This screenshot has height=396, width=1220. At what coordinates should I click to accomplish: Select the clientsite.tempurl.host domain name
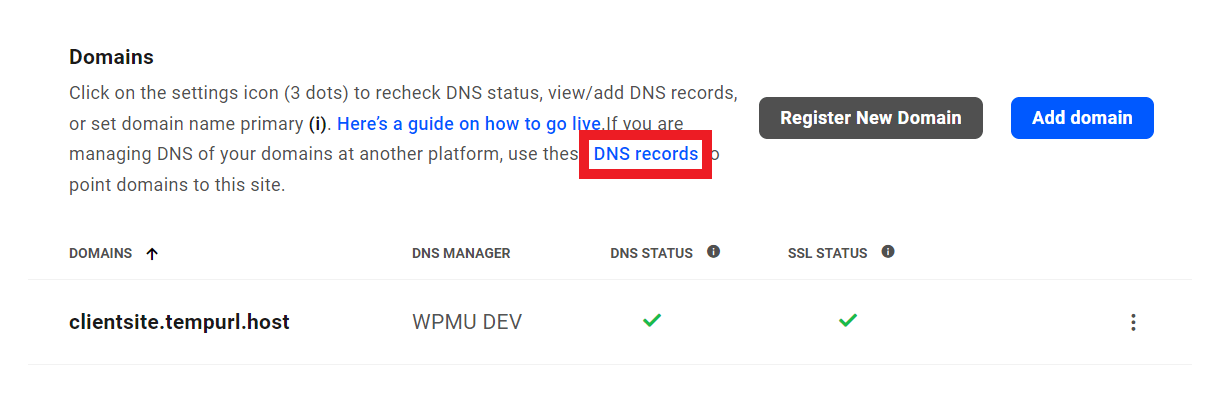(x=179, y=322)
